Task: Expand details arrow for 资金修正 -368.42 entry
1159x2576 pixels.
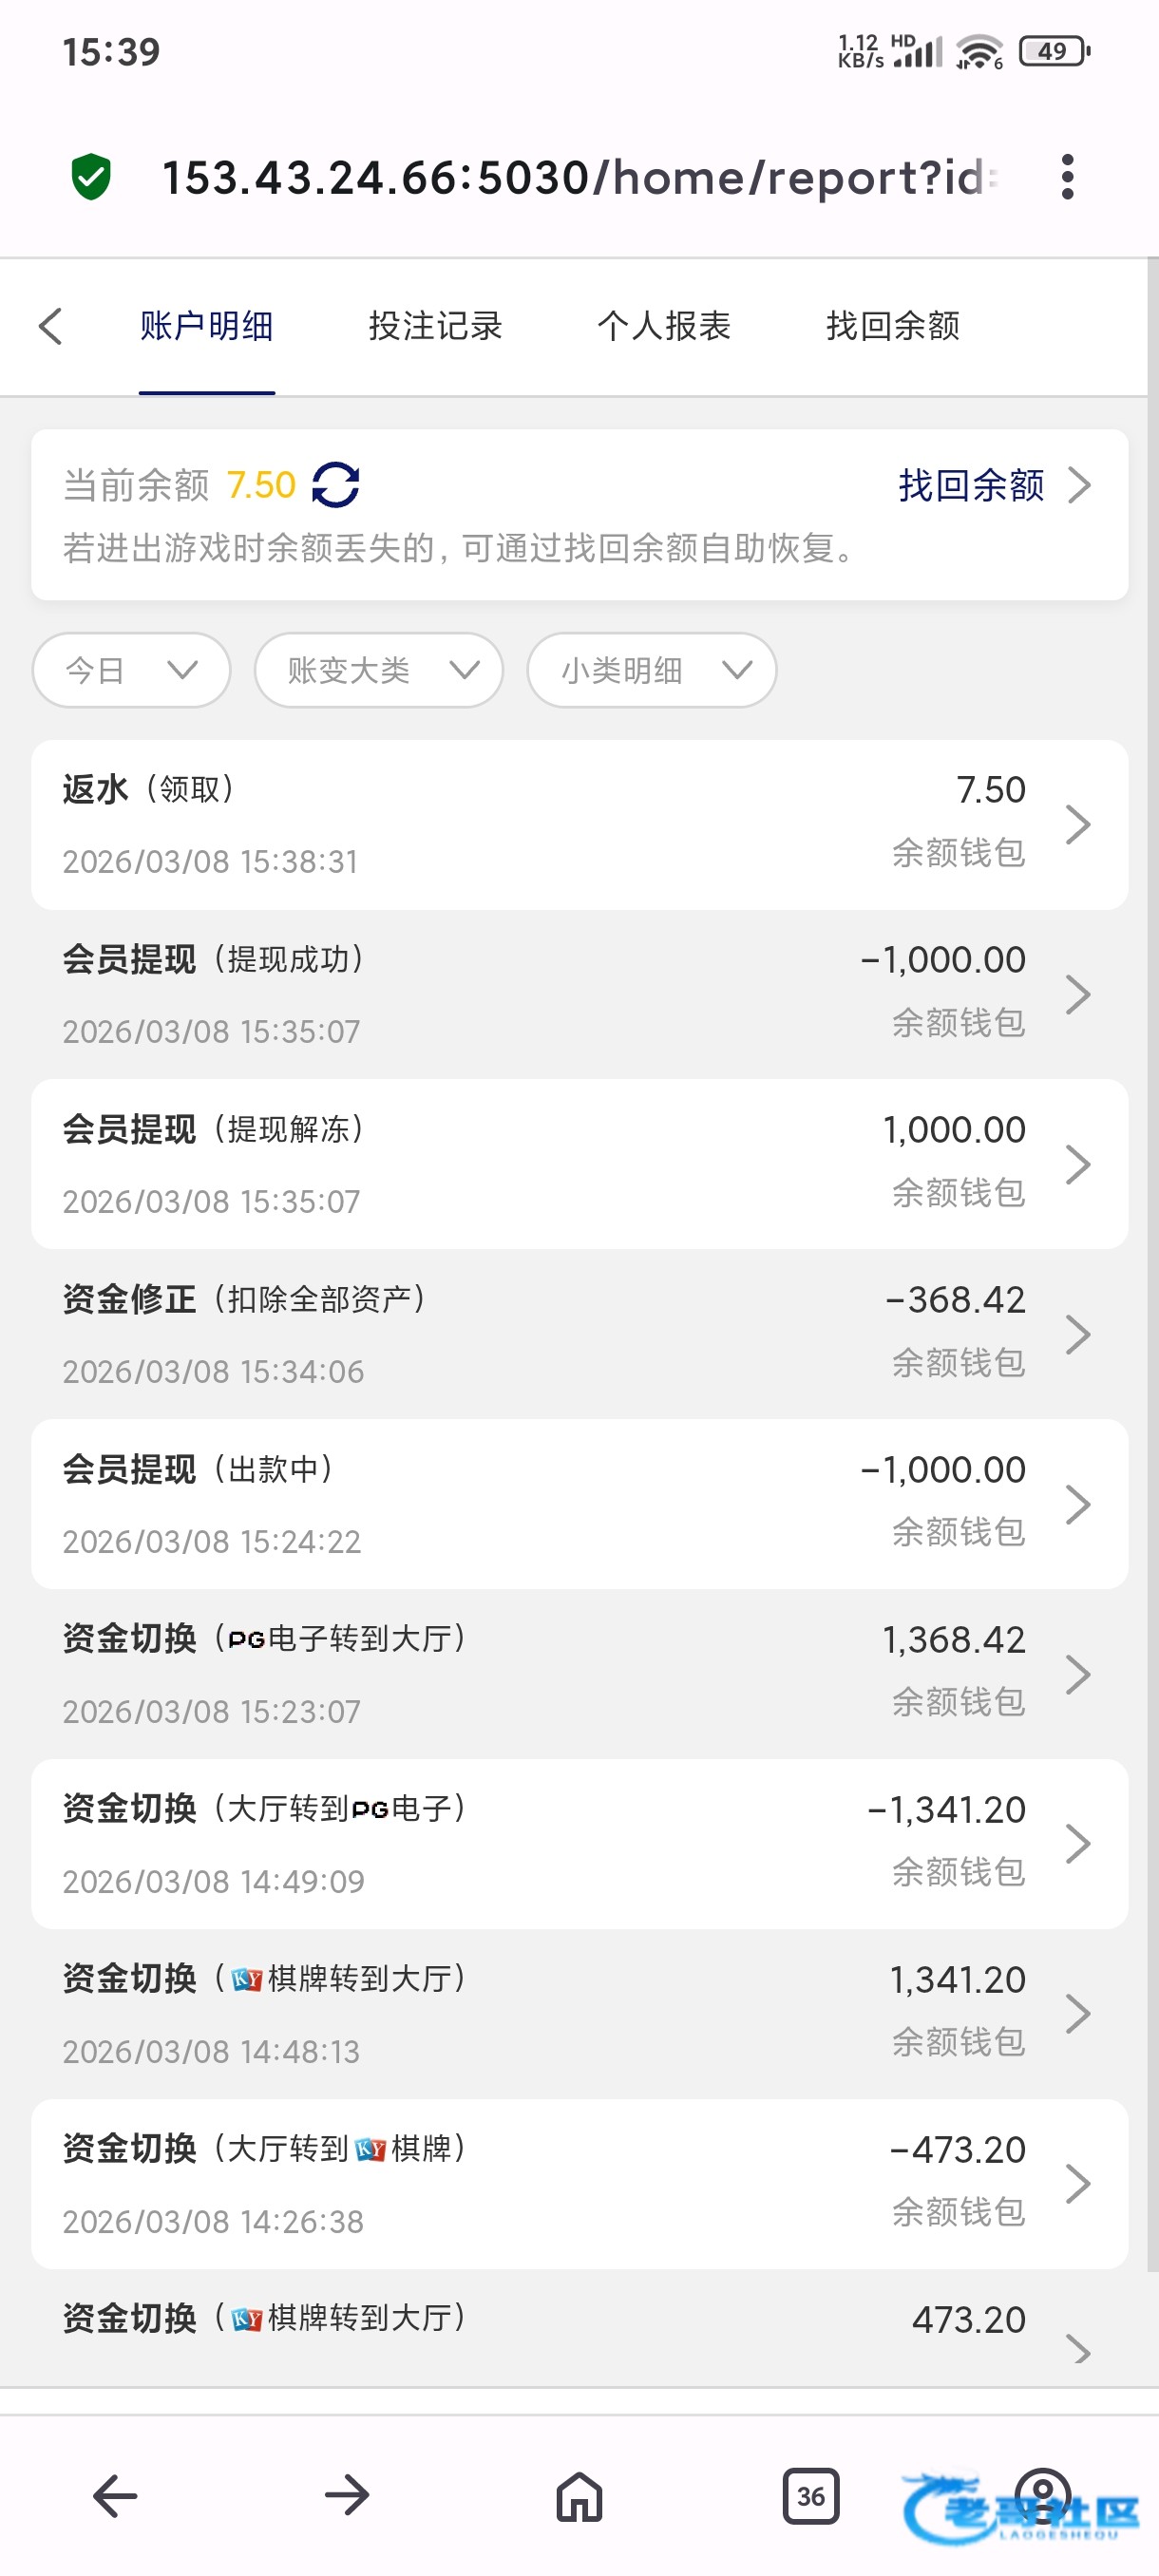Action: pos(1077,1334)
